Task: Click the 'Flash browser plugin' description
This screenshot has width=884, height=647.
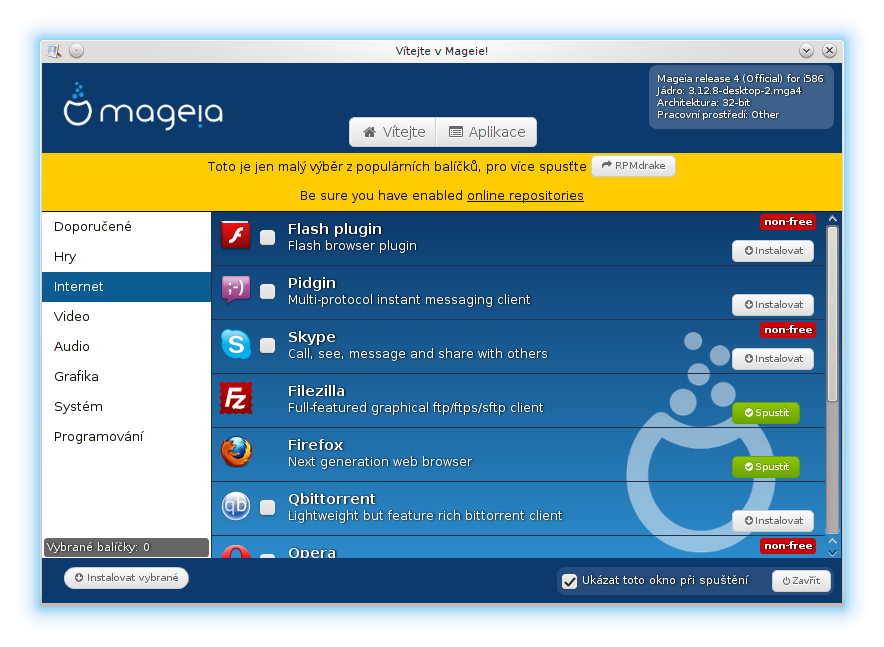Action: click(x=352, y=246)
